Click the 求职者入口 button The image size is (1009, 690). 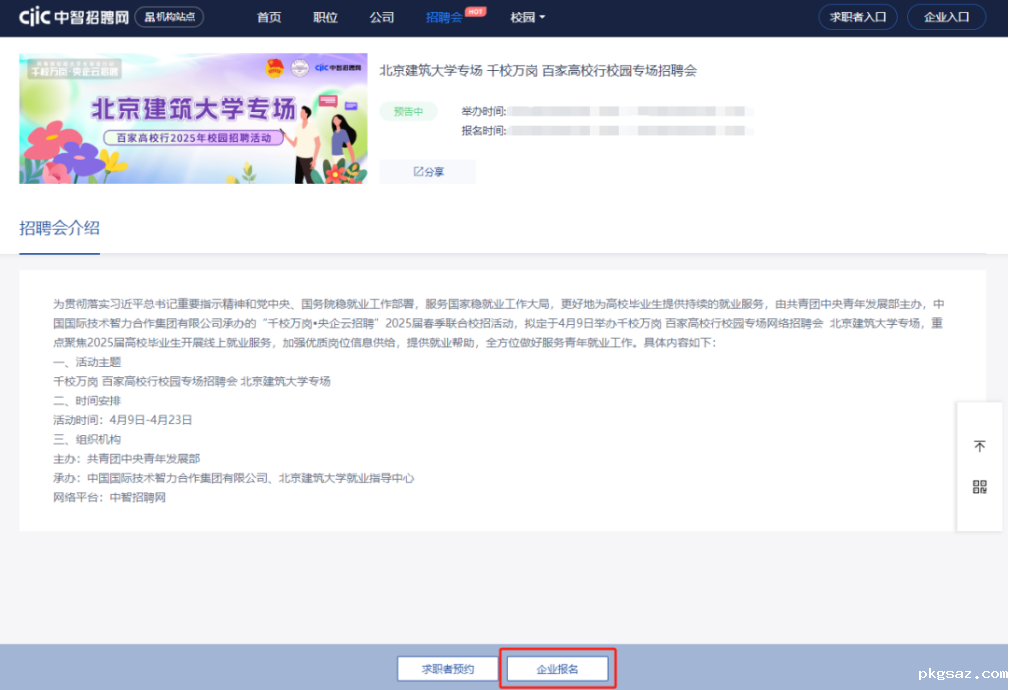(x=857, y=17)
